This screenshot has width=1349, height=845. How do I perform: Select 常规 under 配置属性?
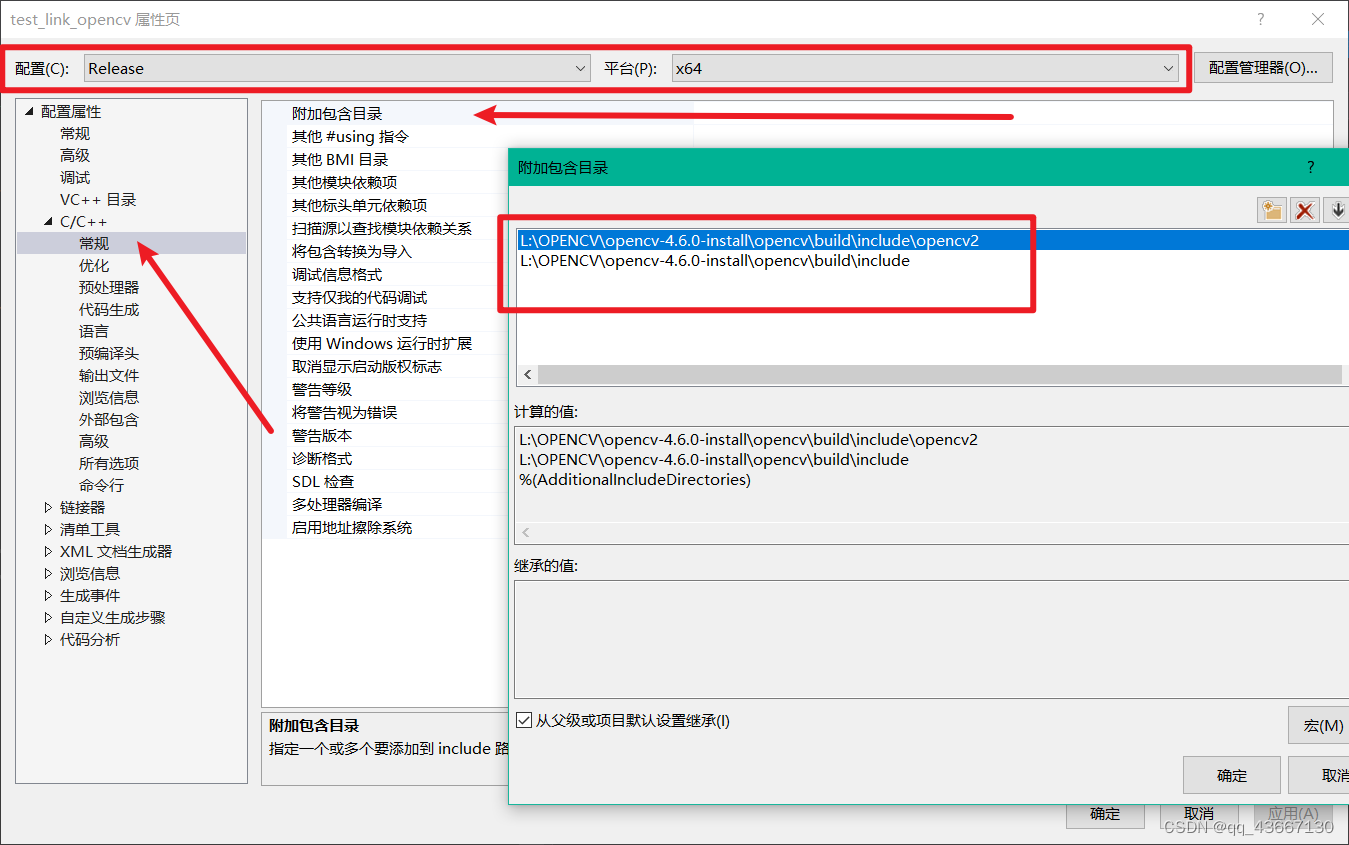coord(75,133)
